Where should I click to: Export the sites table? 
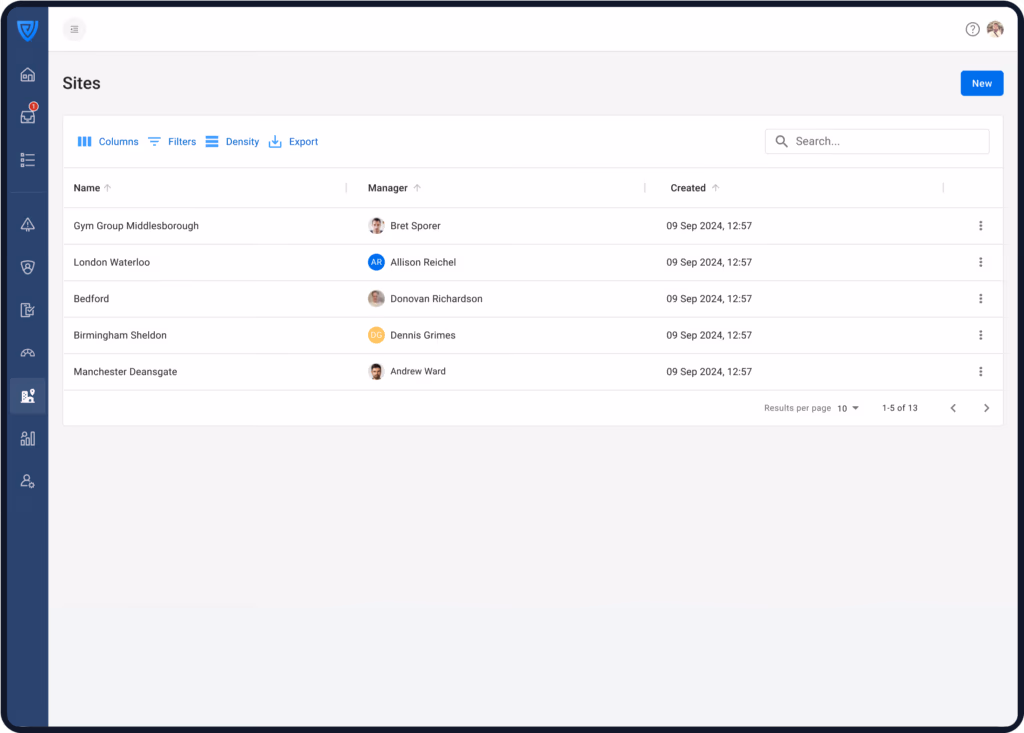(293, 142)
